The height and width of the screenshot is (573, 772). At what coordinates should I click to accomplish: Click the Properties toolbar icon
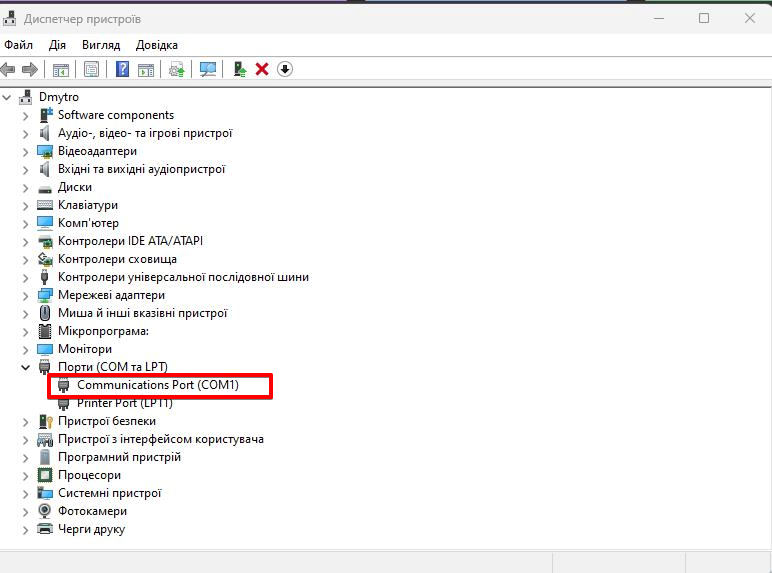click(92, 69)
